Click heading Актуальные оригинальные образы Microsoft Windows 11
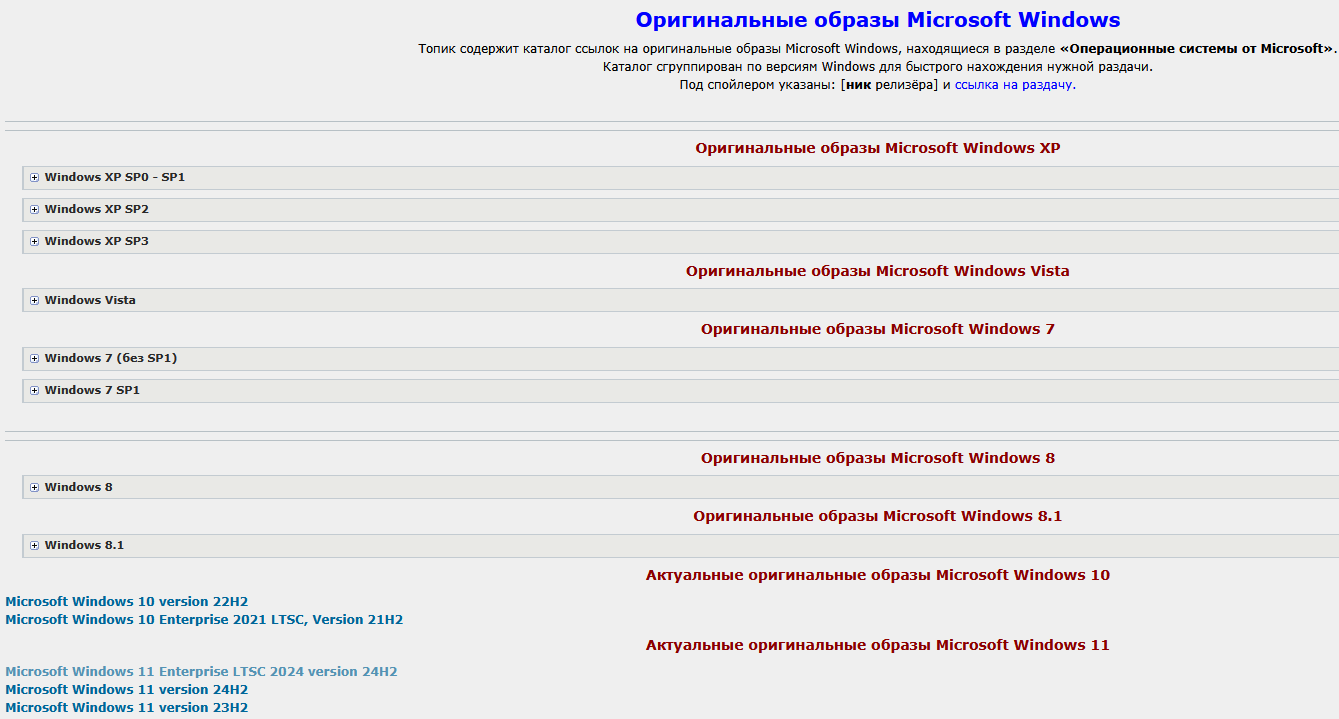Viewport: 1339px width, 719px height. [878, 645]
